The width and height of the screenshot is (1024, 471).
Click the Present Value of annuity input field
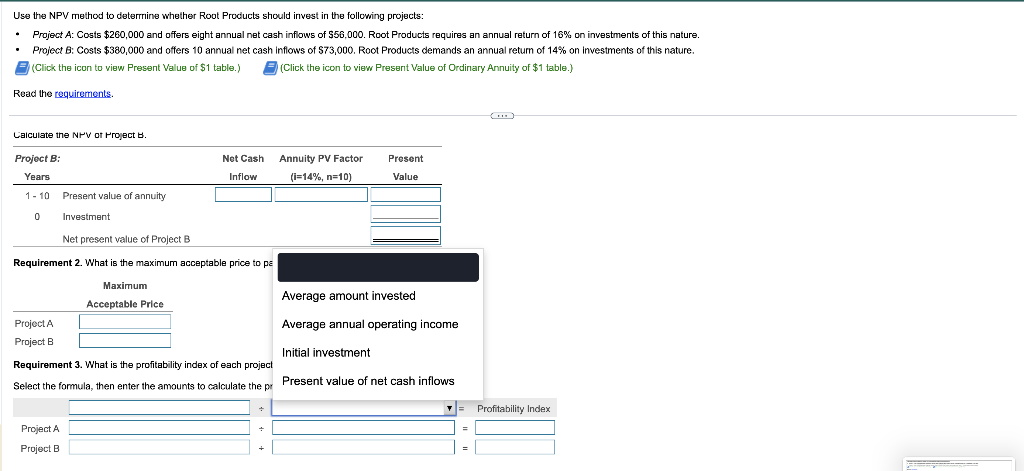pos(406,195)
